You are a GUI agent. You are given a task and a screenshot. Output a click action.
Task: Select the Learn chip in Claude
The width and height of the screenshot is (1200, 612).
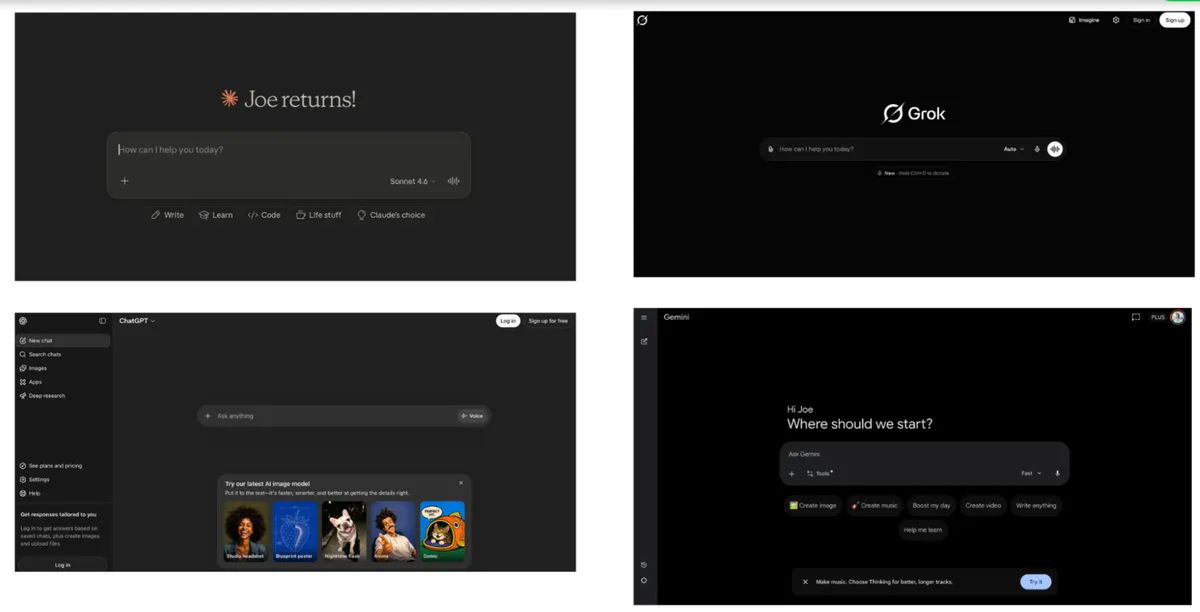tap(216, 215)
